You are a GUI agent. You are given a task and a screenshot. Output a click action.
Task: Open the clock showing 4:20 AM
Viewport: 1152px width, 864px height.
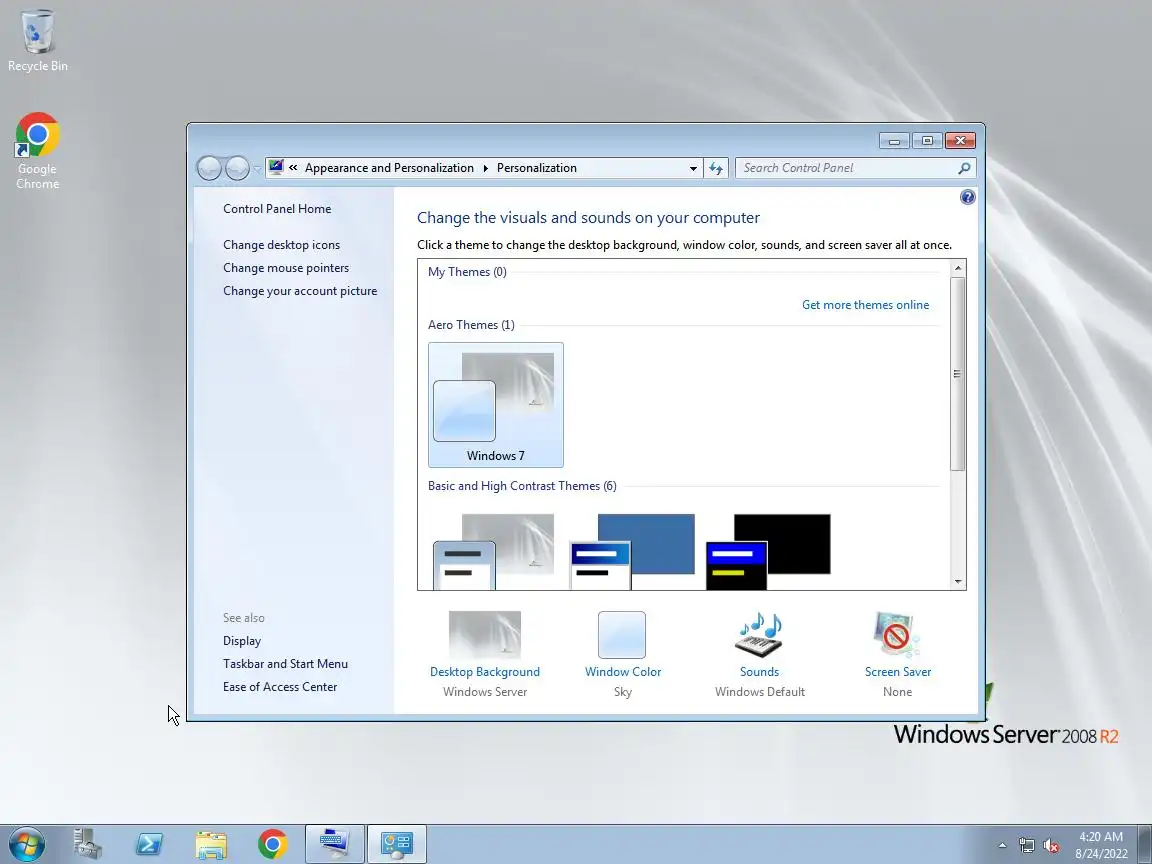click(1101, 845)
